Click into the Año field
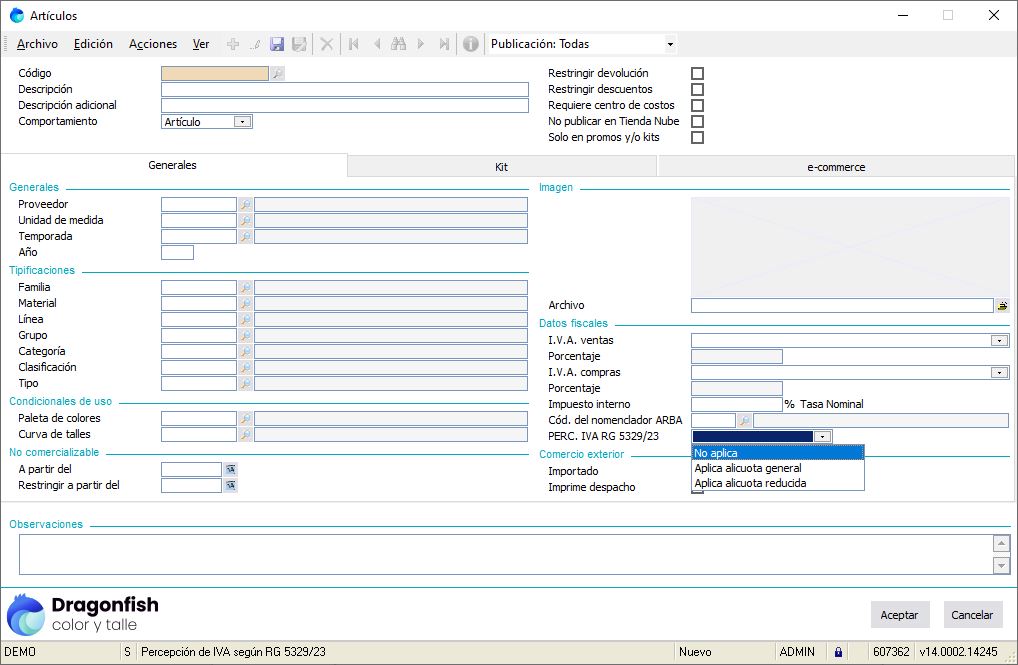The image size is (1018, 665). [177, 253]
